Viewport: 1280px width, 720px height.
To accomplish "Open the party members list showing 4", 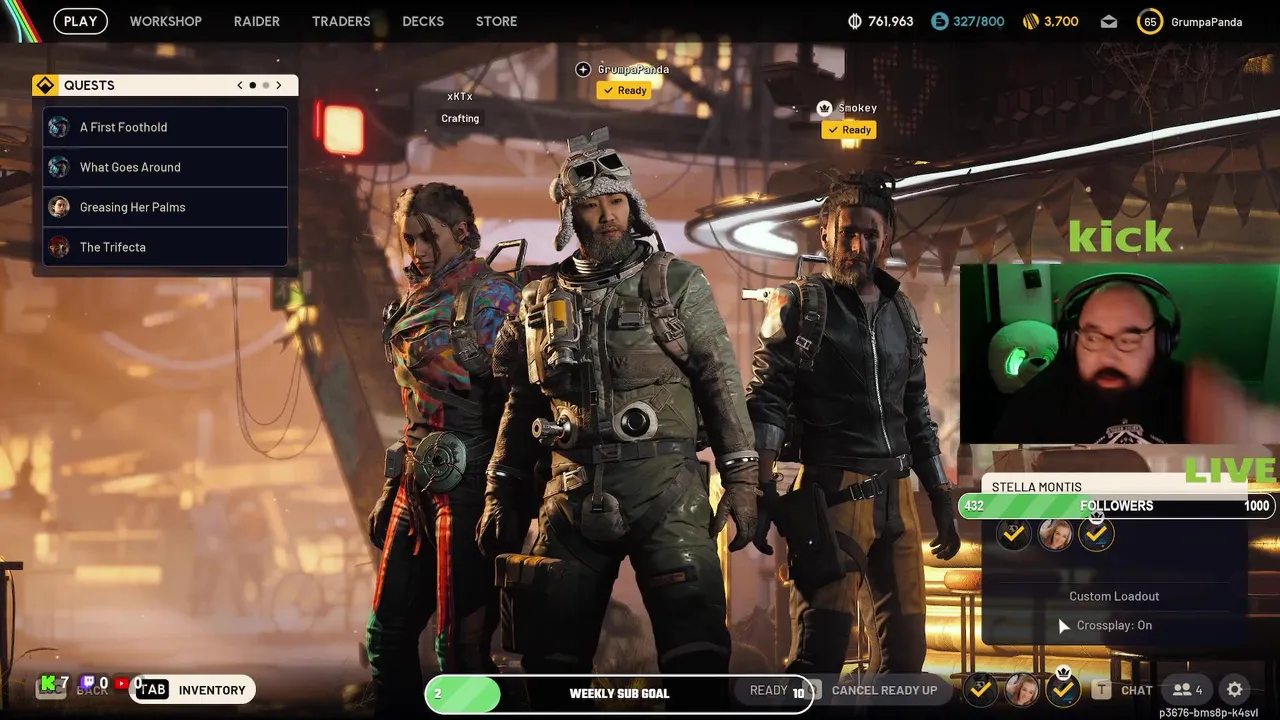I will pyautogui.click(x=1188, y=690).
